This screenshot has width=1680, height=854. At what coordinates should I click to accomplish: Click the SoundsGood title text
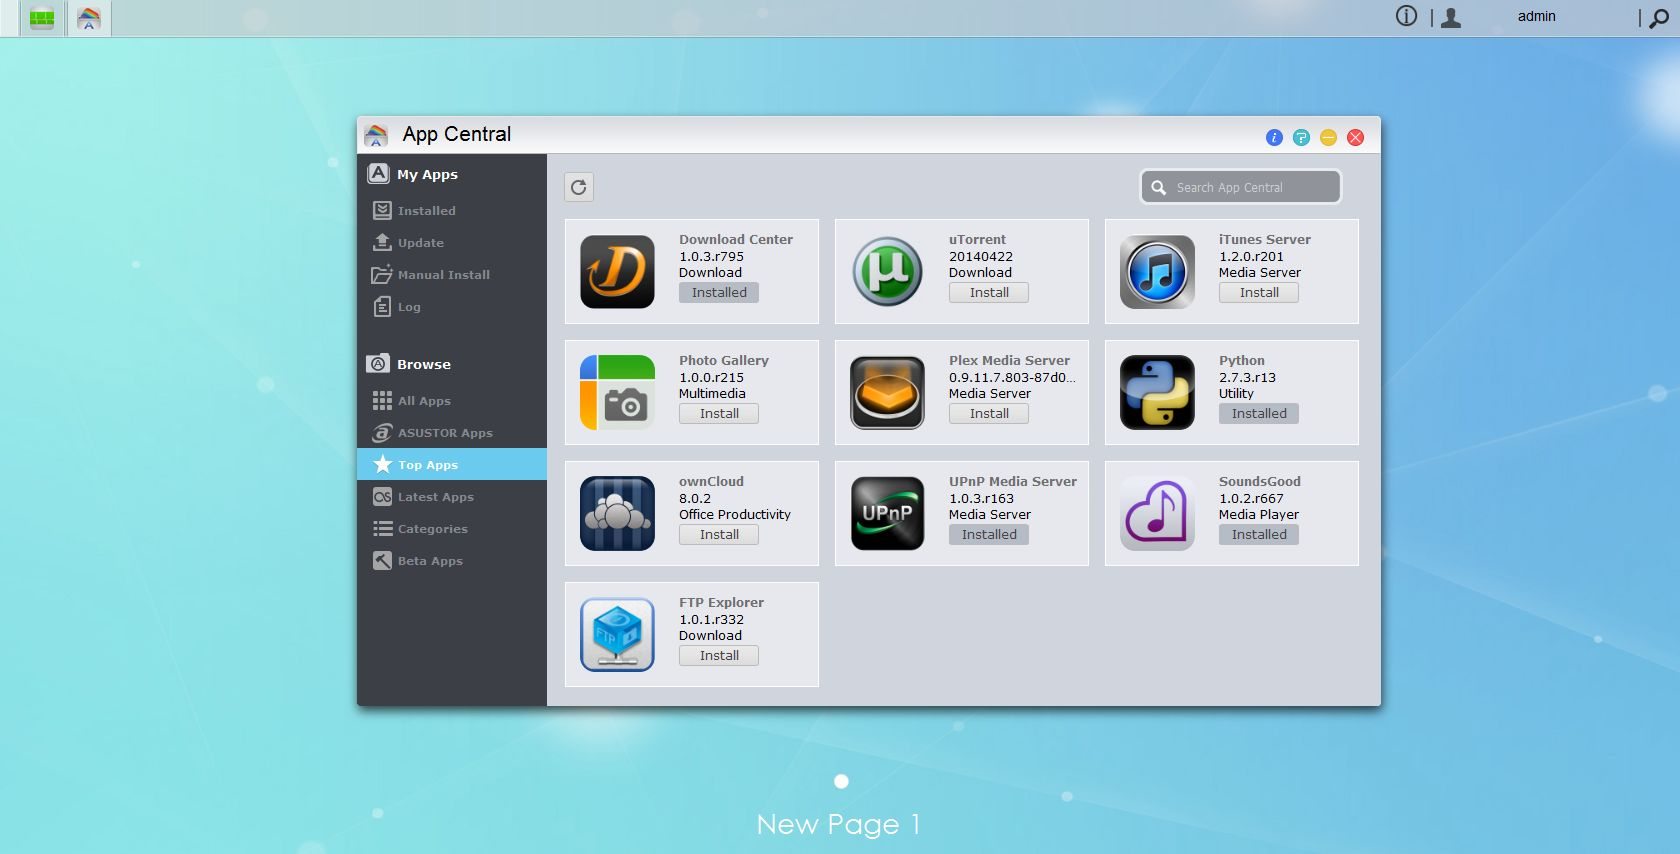click(1260, 482)
